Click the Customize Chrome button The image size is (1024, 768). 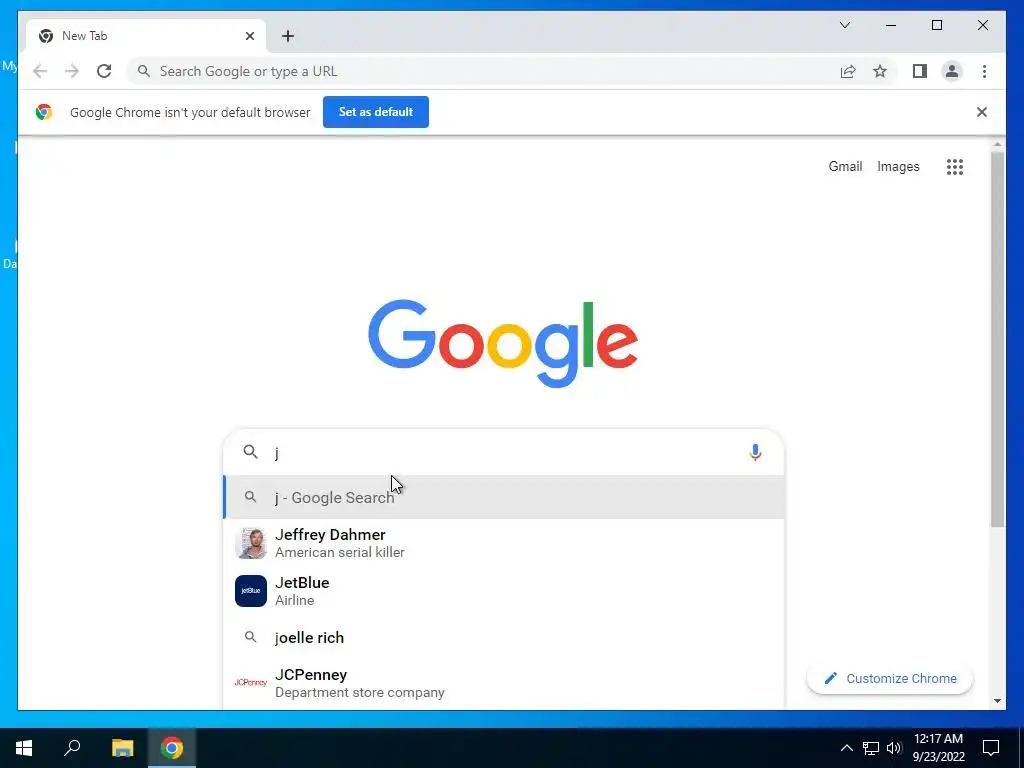click(889, 679)
